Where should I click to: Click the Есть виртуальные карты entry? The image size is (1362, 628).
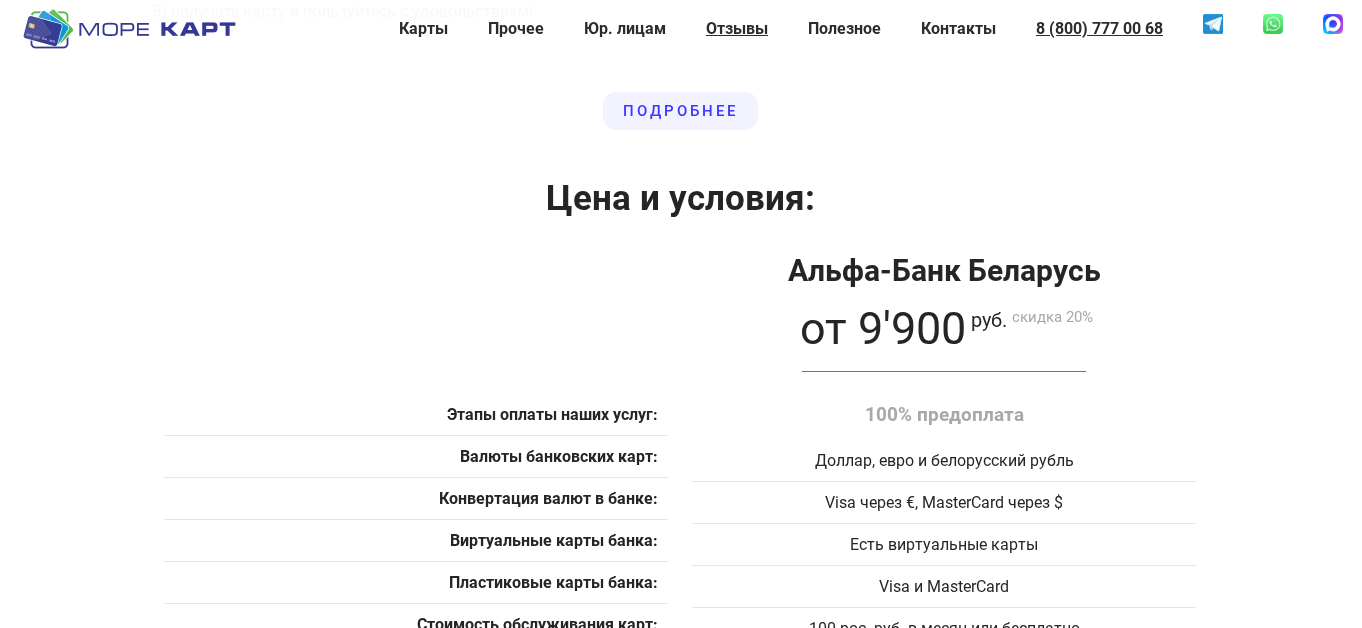[943, 544]
